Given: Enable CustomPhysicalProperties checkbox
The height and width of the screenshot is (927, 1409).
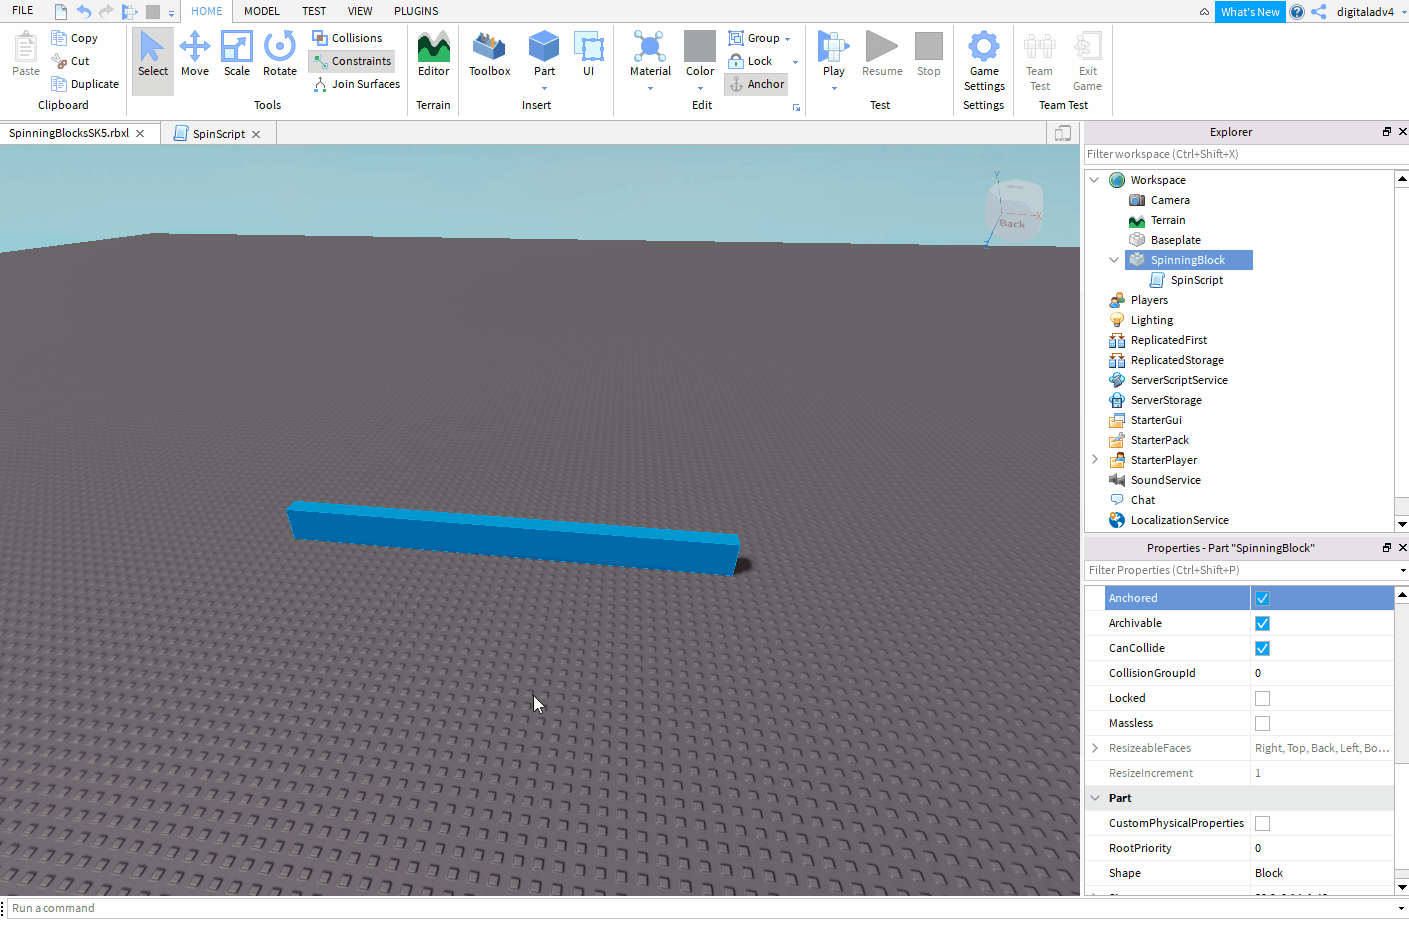Looking at the screenshot, I should click(x=1262, y=823).
